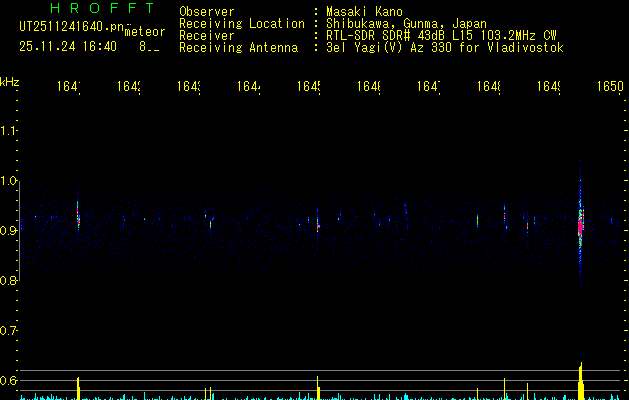Click the 'Observer' field label
The width and height of the screenshot is (629, 400).
[x=207, y=12]
